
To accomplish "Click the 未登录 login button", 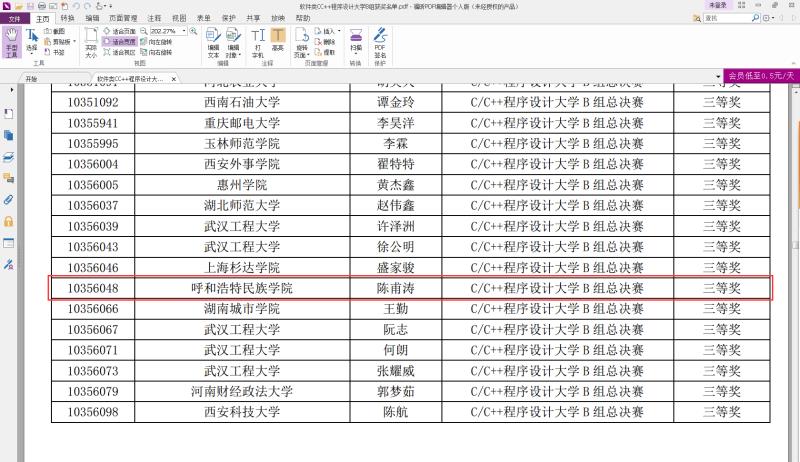I will (x=717, y=5).
